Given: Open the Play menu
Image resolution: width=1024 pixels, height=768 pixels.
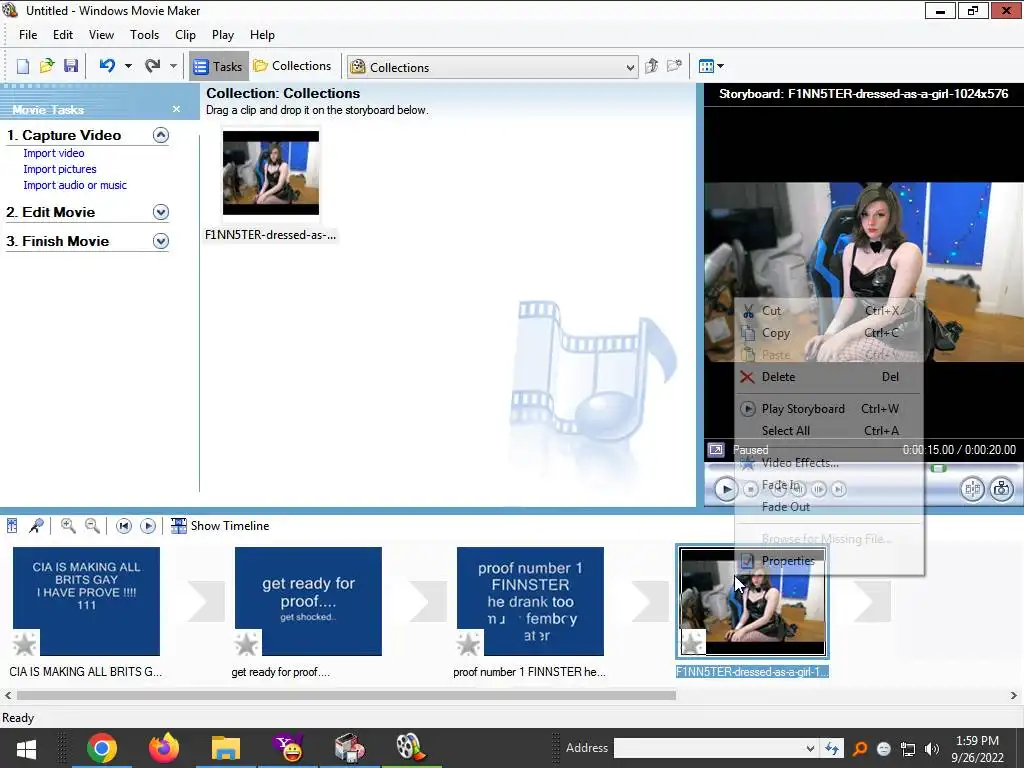Looking at the screenshot, I should 223,35.
